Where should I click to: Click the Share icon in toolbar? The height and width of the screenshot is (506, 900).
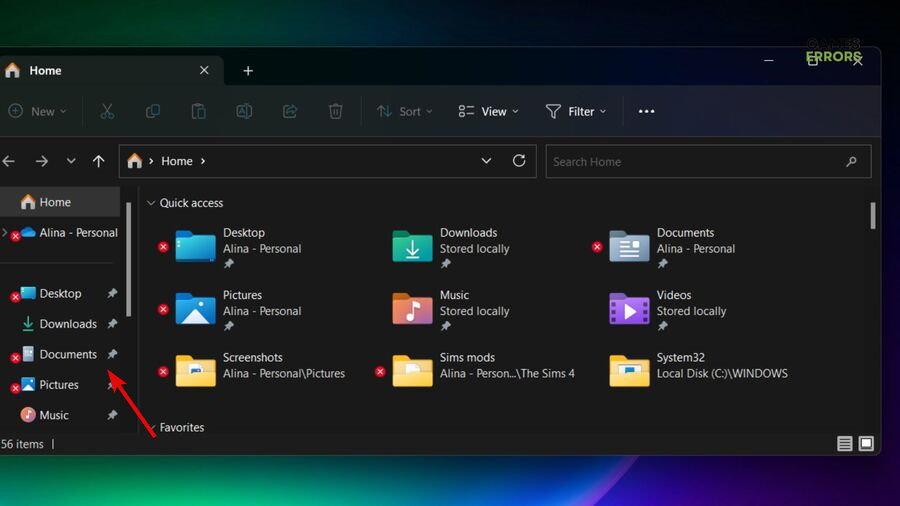tap(290, 111)
